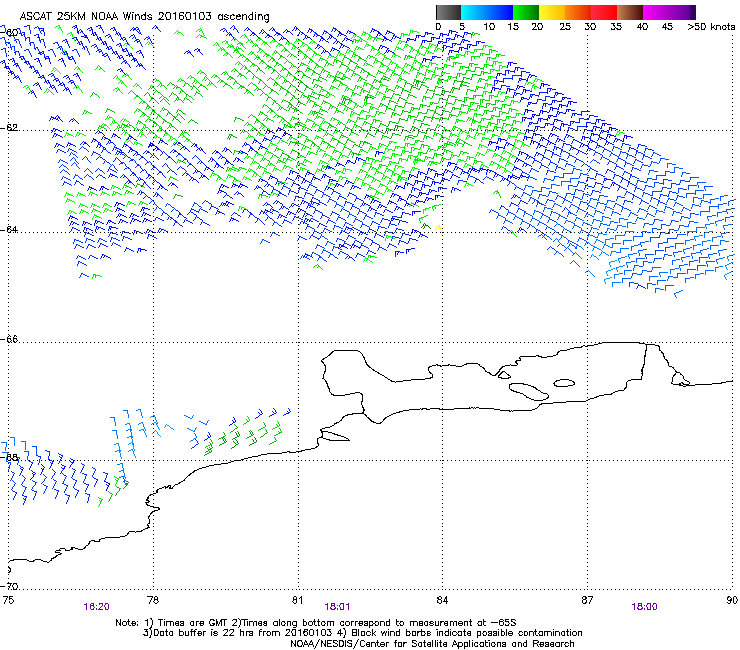The width and height of the screenshot is (740, 650).
Task: Select legend label '40' under color bar
Action: [x=642, y=27]
